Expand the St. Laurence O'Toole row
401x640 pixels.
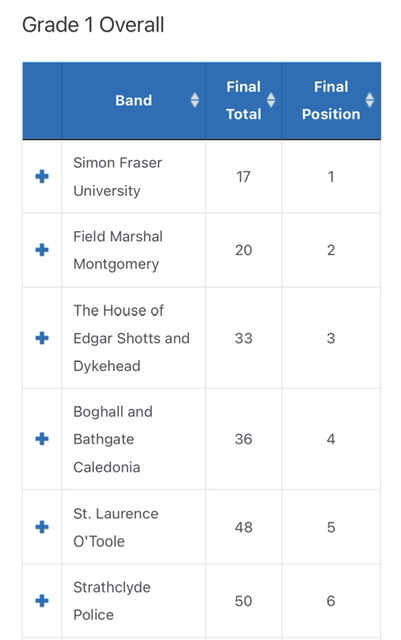point(42,527)
